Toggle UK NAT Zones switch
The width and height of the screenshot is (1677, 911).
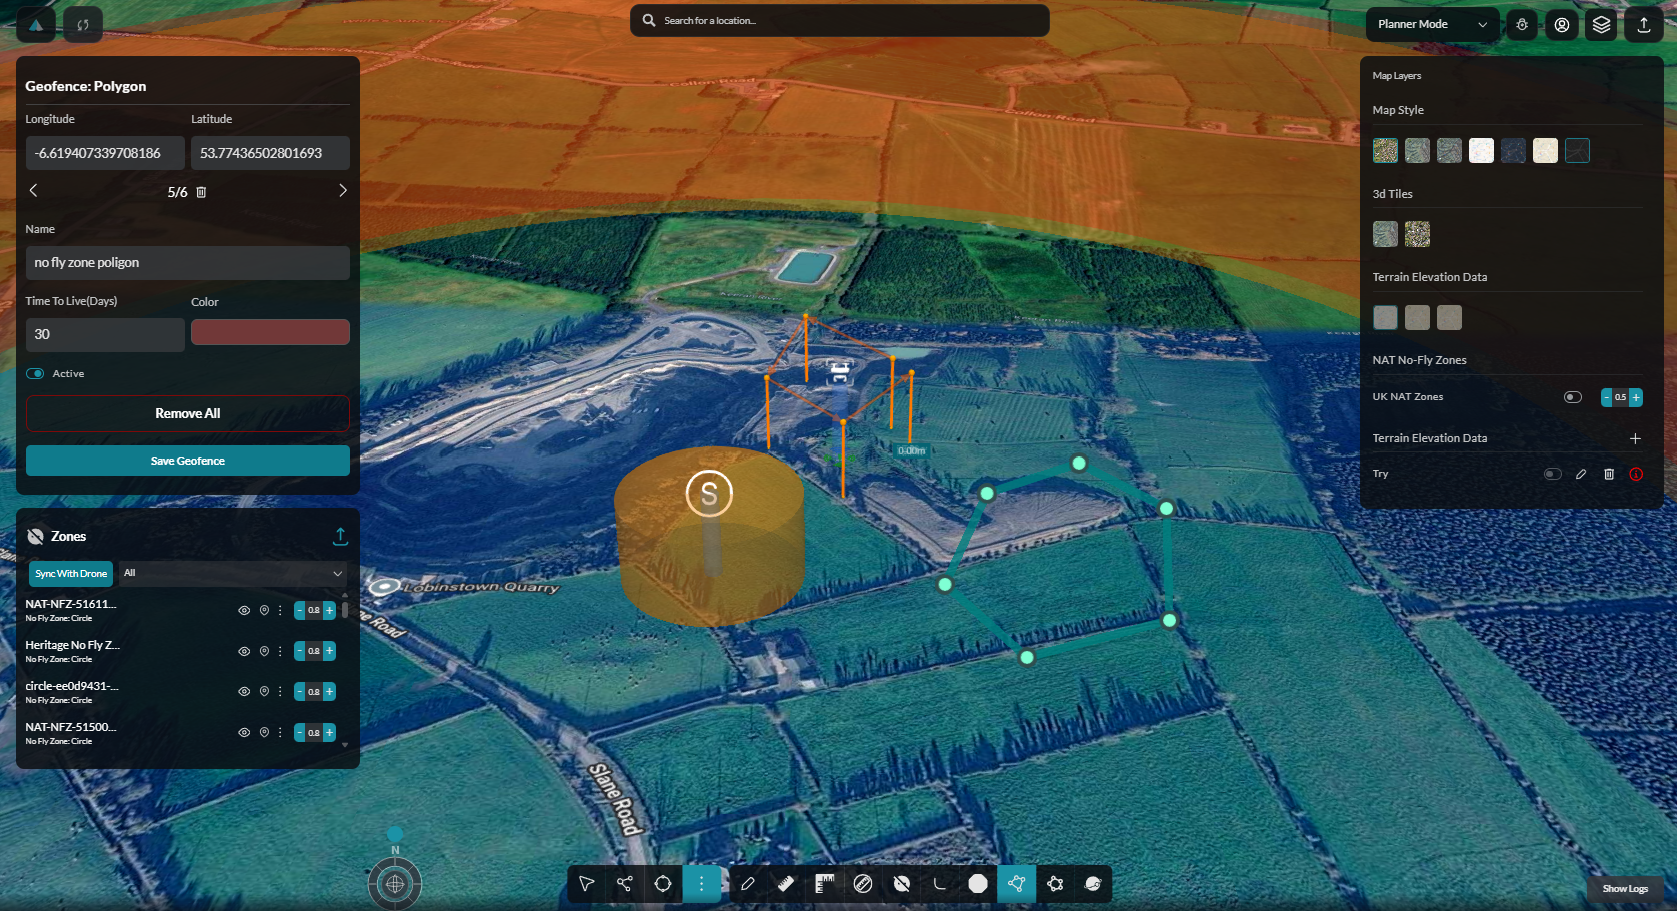click(x=1573, y=397)
